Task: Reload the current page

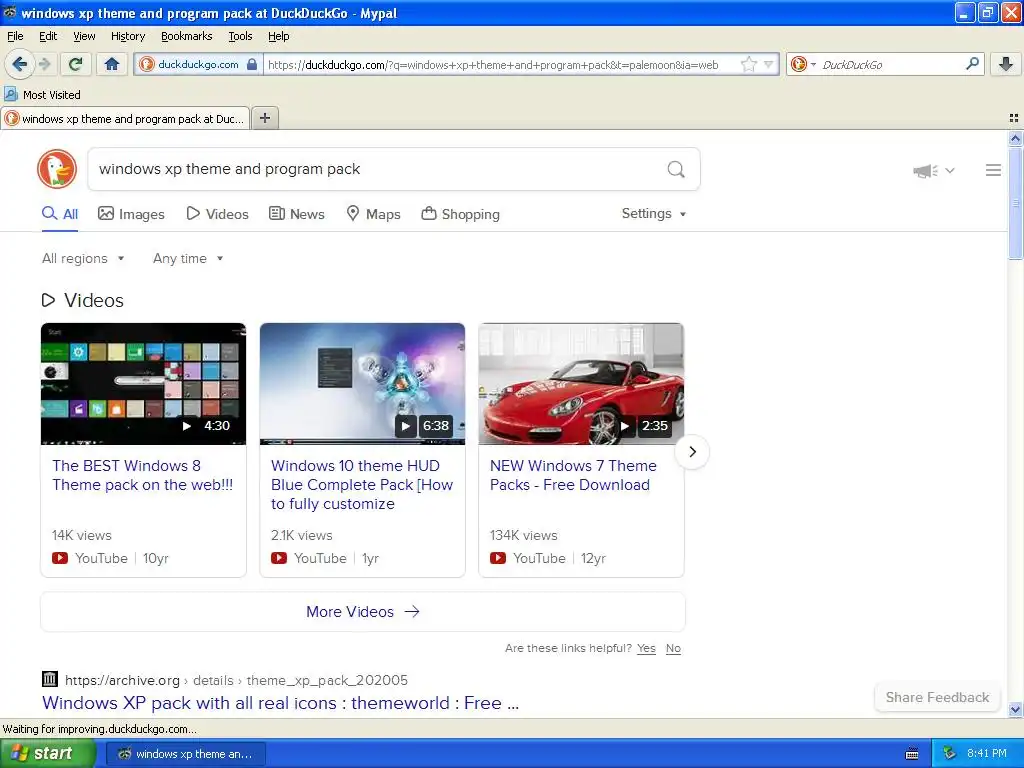Action: pyautogui.click(x=76, y=64)
